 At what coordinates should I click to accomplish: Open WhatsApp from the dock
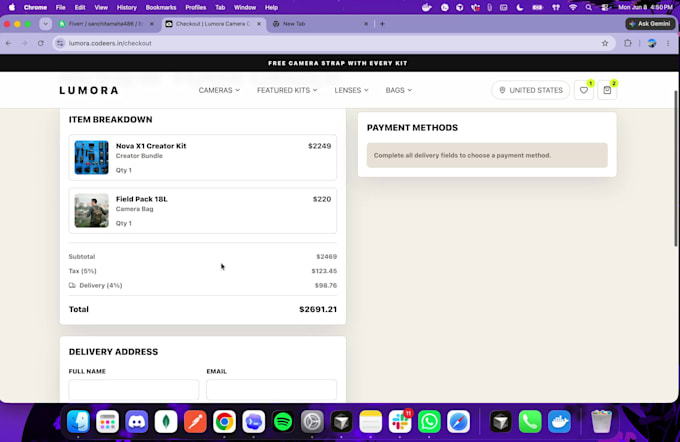(429, 421)
